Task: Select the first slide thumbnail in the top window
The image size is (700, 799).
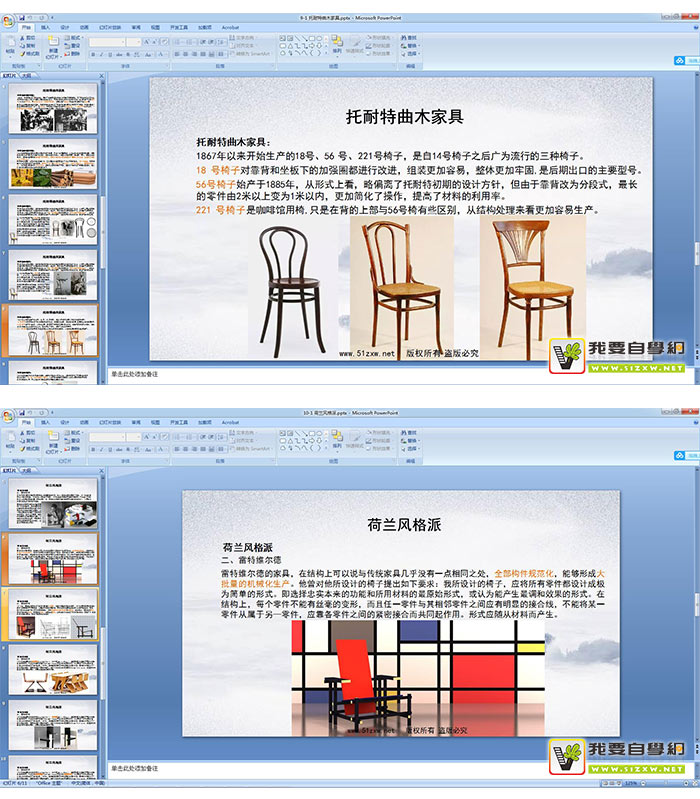Action: click(x=53, y=109)
